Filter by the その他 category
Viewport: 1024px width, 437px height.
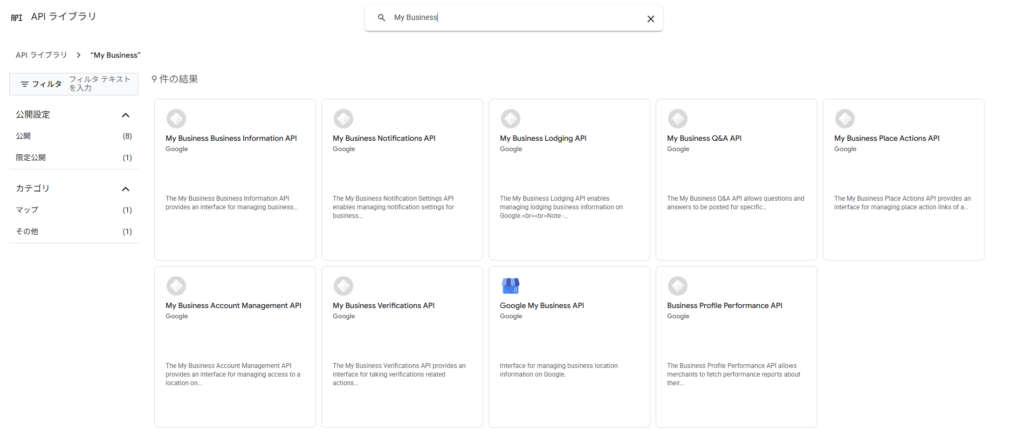(x=27, y=232)
